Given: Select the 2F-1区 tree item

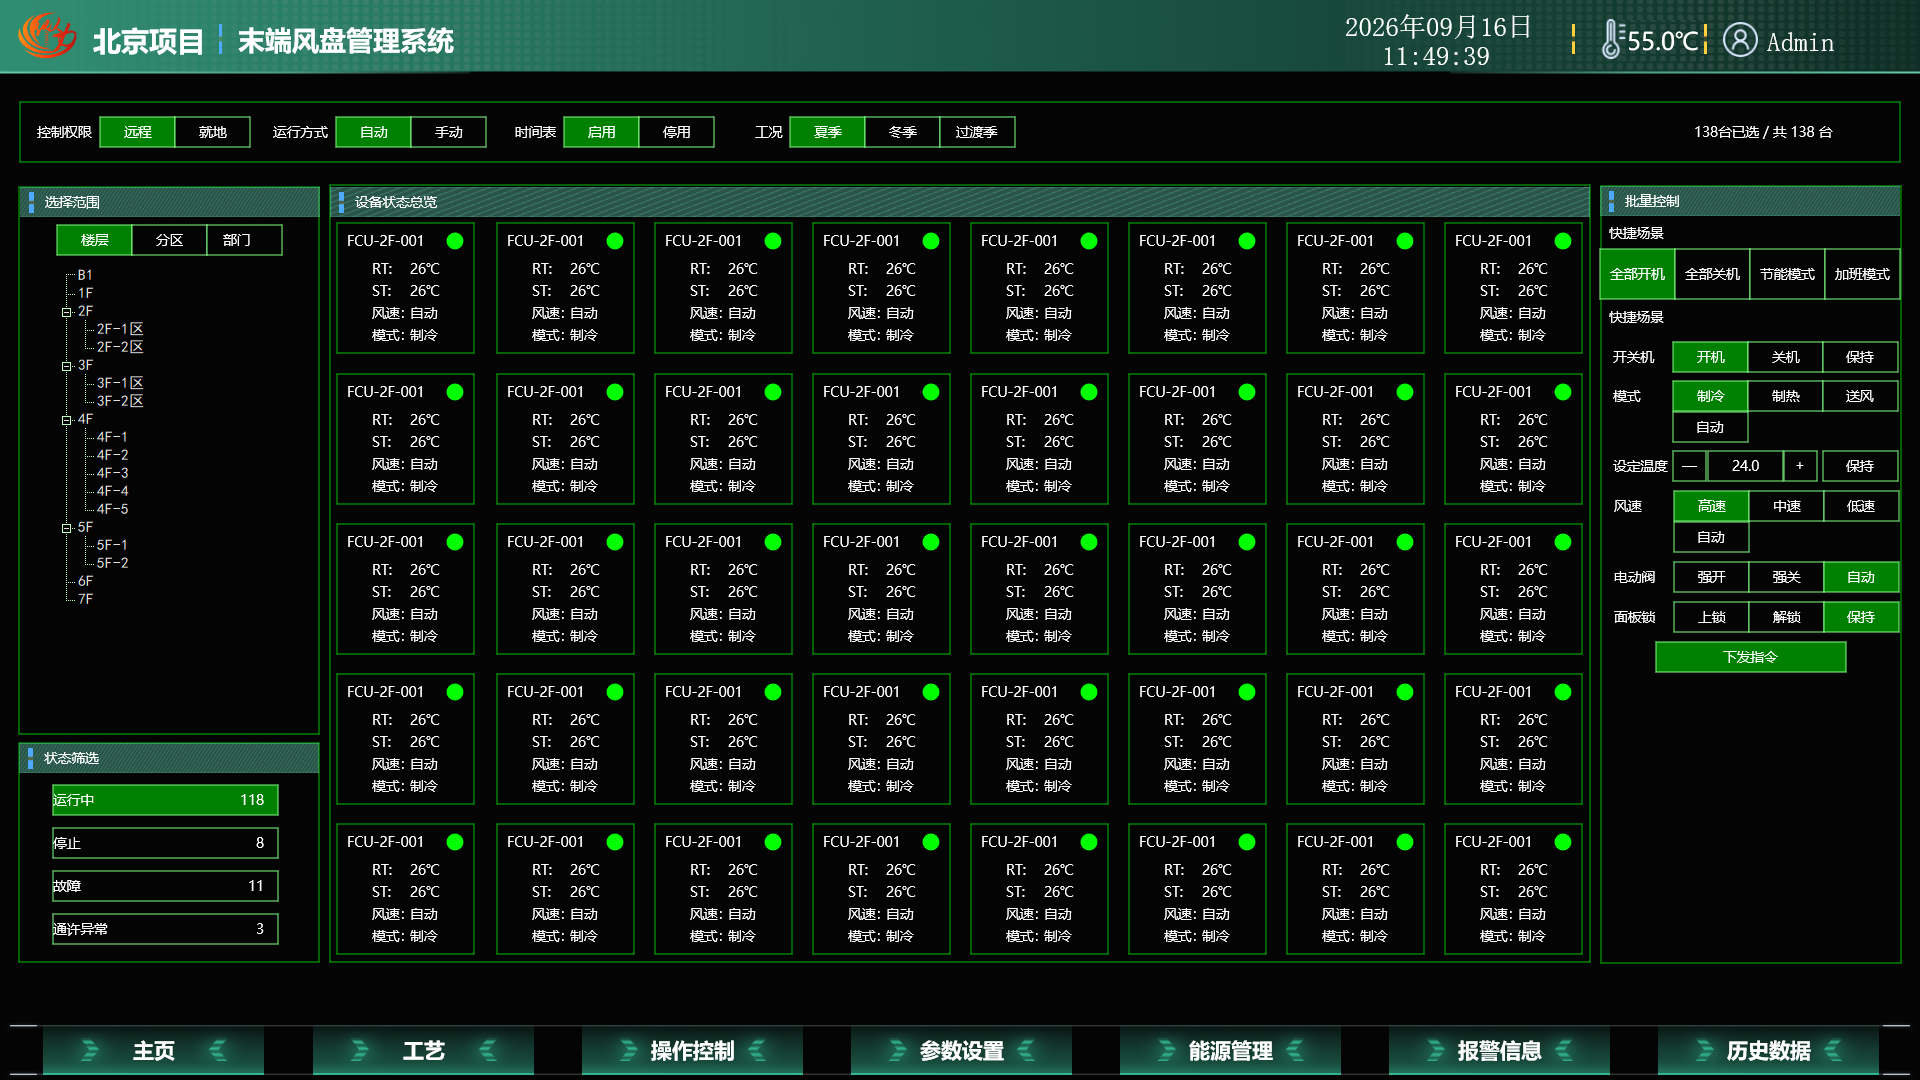Looking at the screenshot, I should (120, 329).
